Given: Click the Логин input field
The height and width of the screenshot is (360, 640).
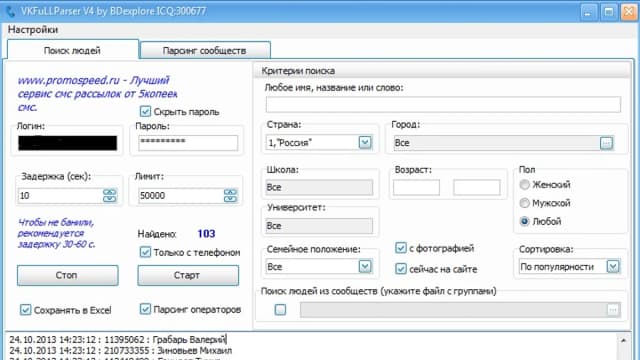Looking at the screenshot, I should [68, 143].
